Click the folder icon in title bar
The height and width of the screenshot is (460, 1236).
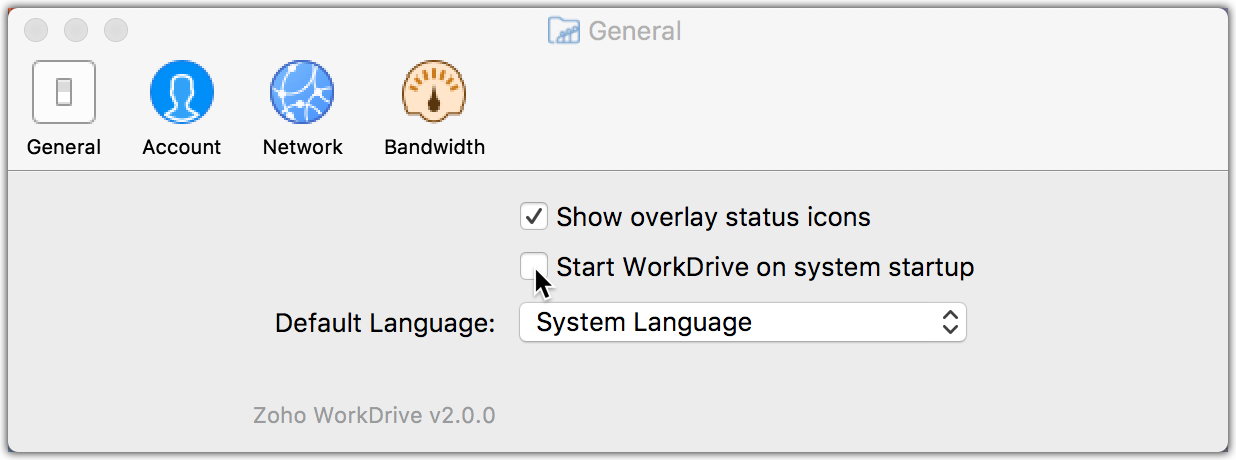pyautogui.click(x=564, y=31)
